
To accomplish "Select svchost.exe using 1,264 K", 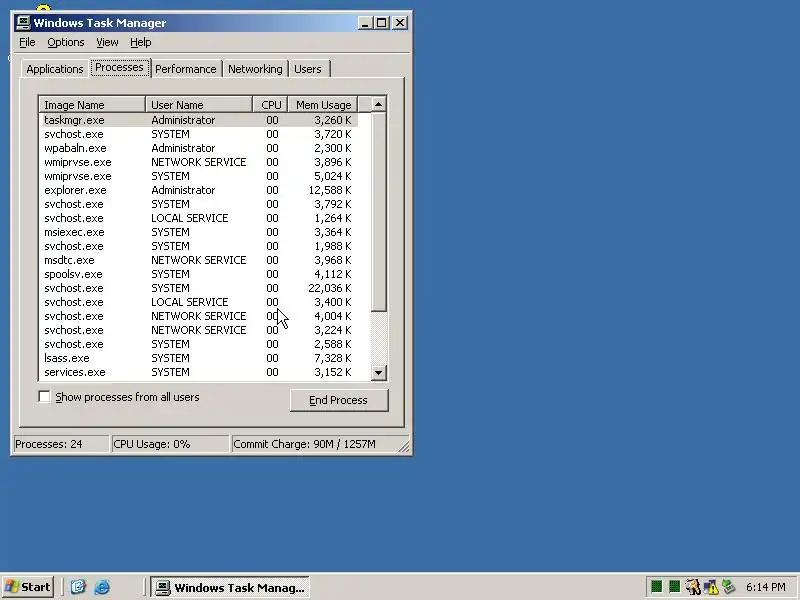I will coord(198,218).
